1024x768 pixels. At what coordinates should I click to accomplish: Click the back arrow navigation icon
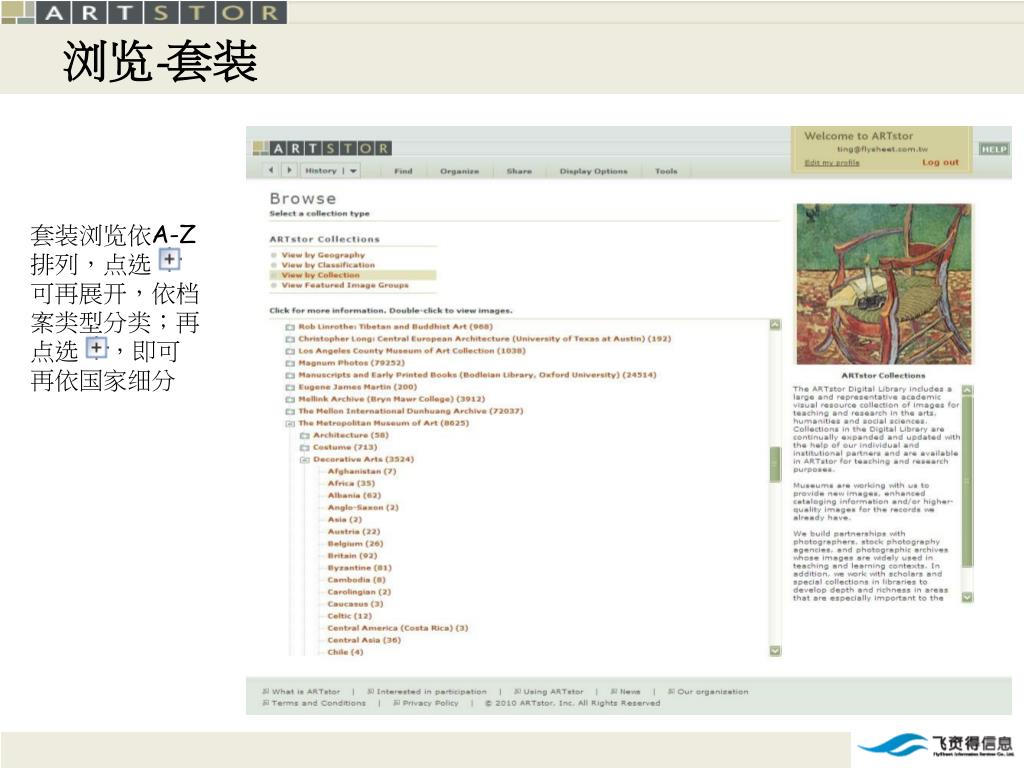(x=272, y=170)
